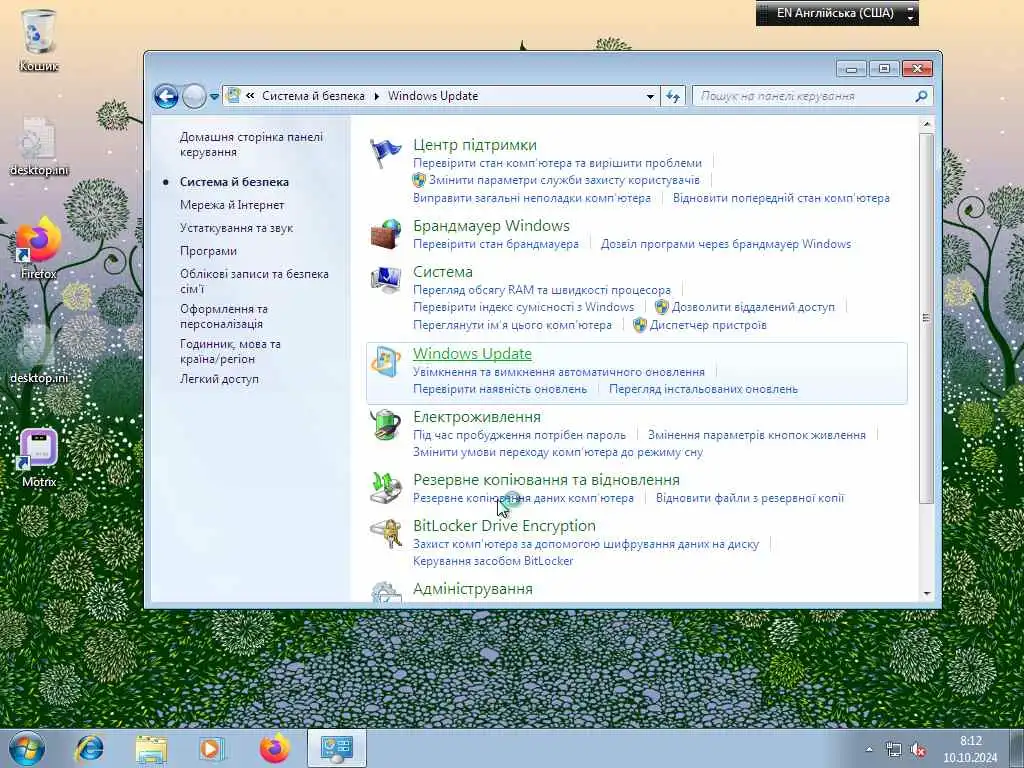This screenshot has width=1024, height=768.
Task: Click Керування засобом BitLocker
Action: click(493, 561)
